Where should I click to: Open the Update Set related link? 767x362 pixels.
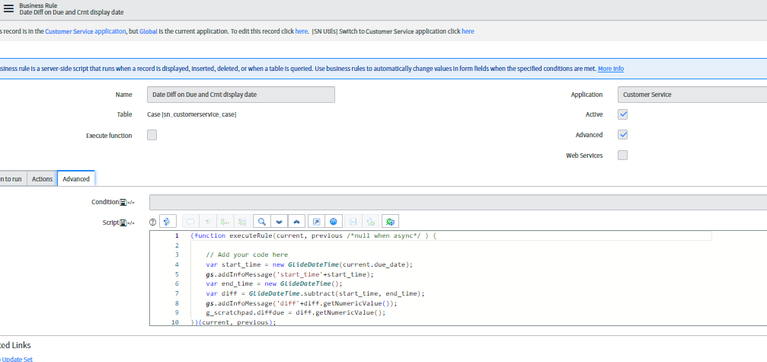coord(16,359)
